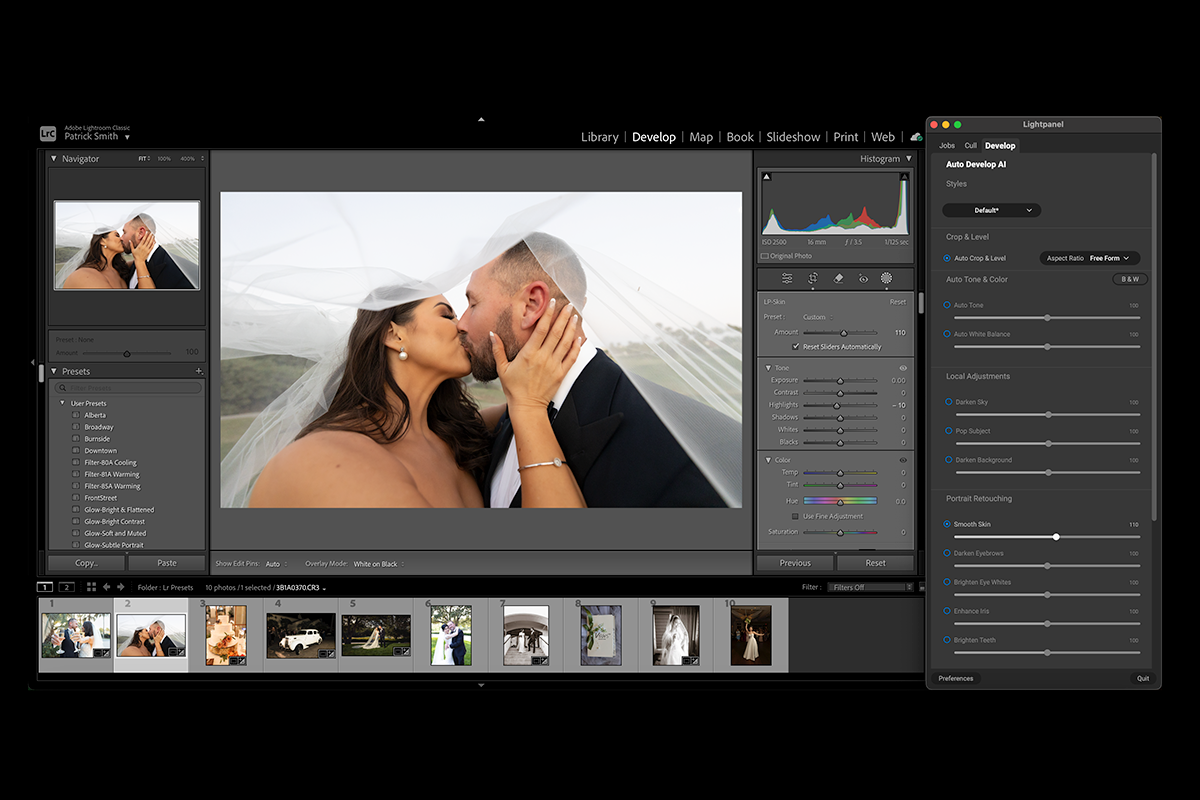Toggle the Tone panel eye icon
This screenshot has width=1200, height=800.
(903, 368)
